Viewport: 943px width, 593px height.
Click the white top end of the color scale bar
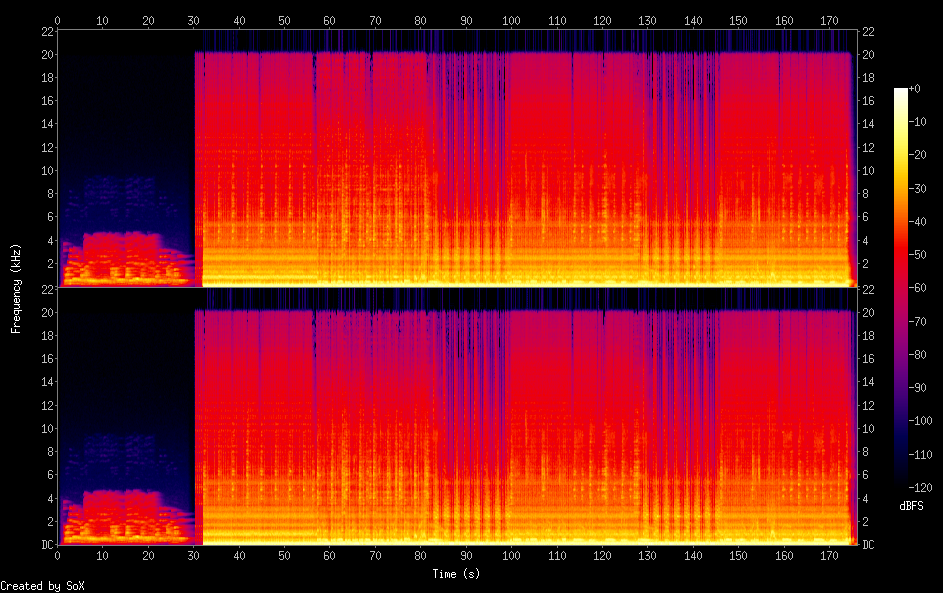901,91
